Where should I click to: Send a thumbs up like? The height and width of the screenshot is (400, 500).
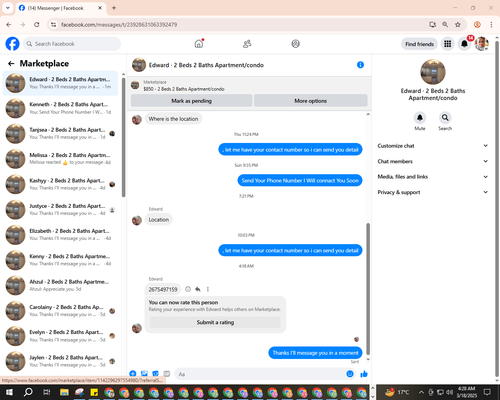click(x=364, y=374)
